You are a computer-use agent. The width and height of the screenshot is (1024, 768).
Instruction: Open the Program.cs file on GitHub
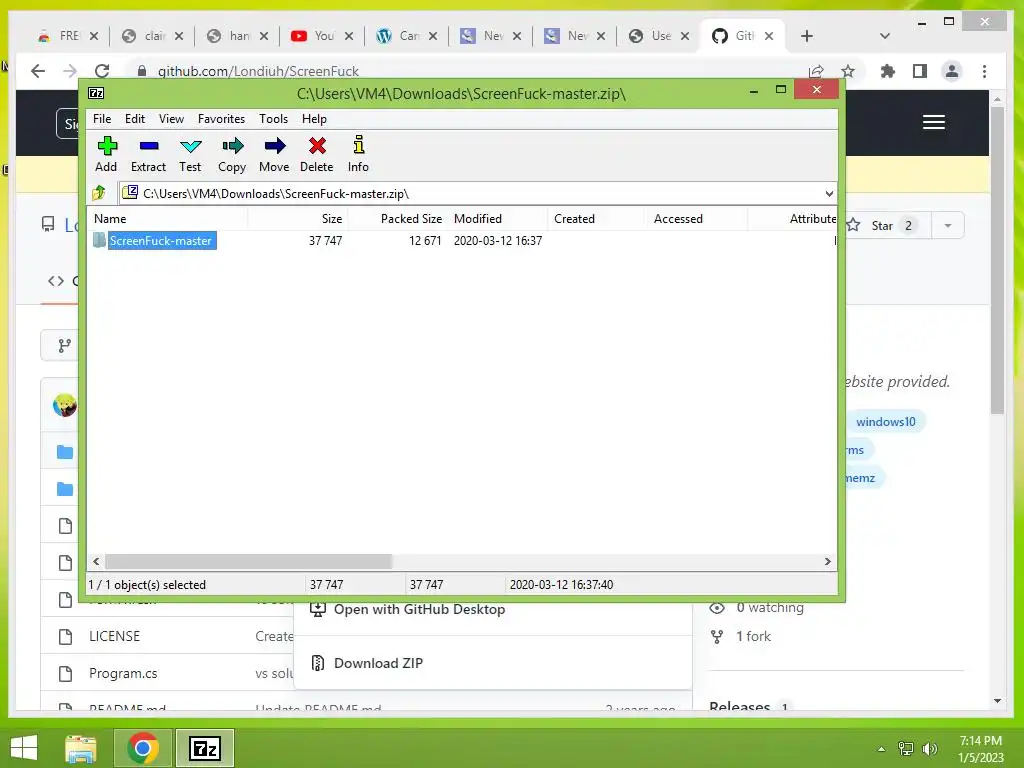pyautogui.click(x=123, y=673)
